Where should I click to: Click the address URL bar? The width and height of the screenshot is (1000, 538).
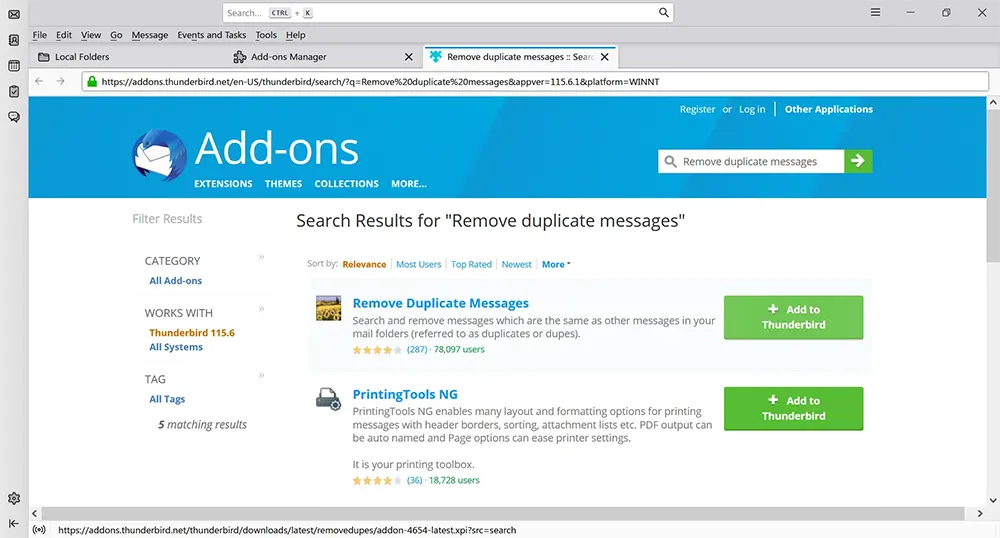pos(535,82)
